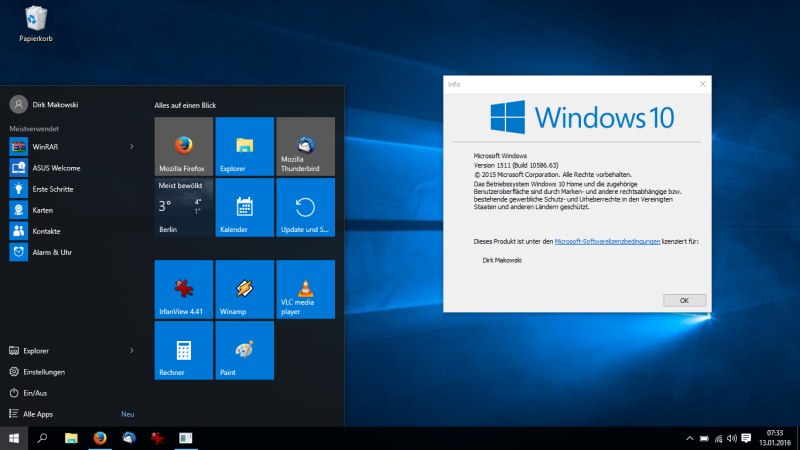The width and height of the screenshot is (800, 450).
Task: Click the Neu label beside Alle Apps
Action: click(128, 414)
